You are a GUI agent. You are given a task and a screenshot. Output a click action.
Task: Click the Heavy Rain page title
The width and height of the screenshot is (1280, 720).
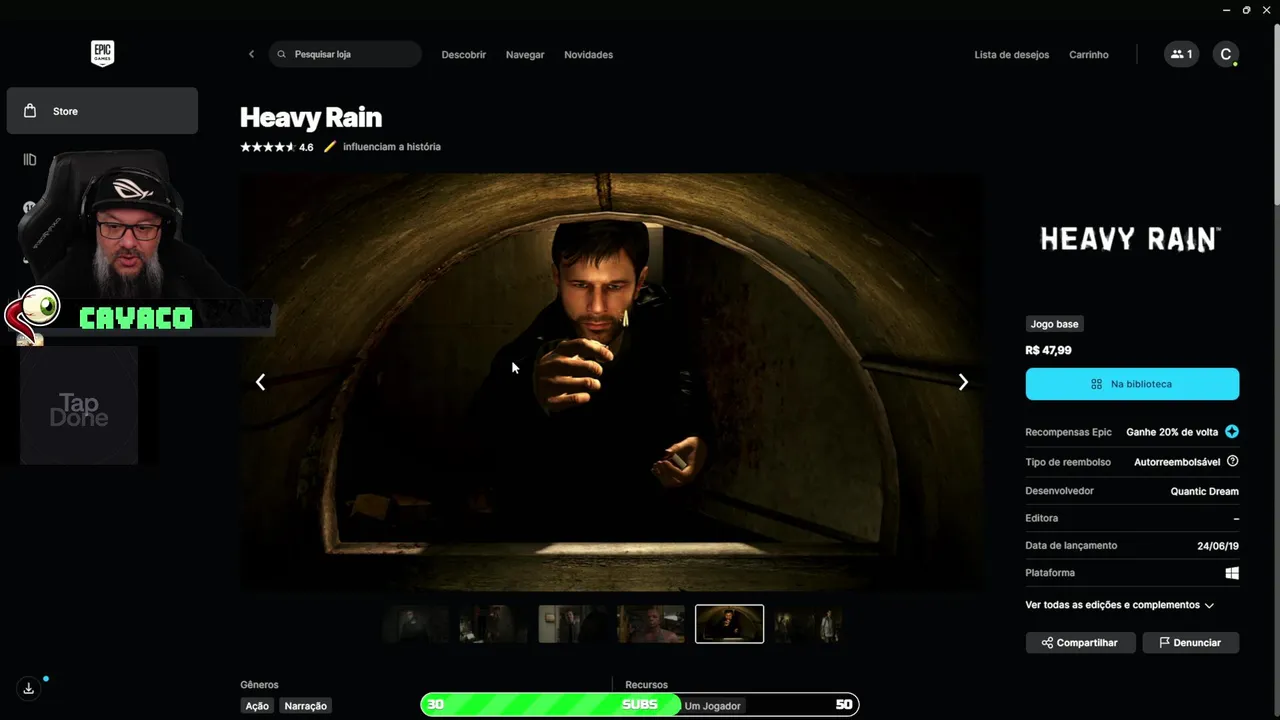click(311, 117)
